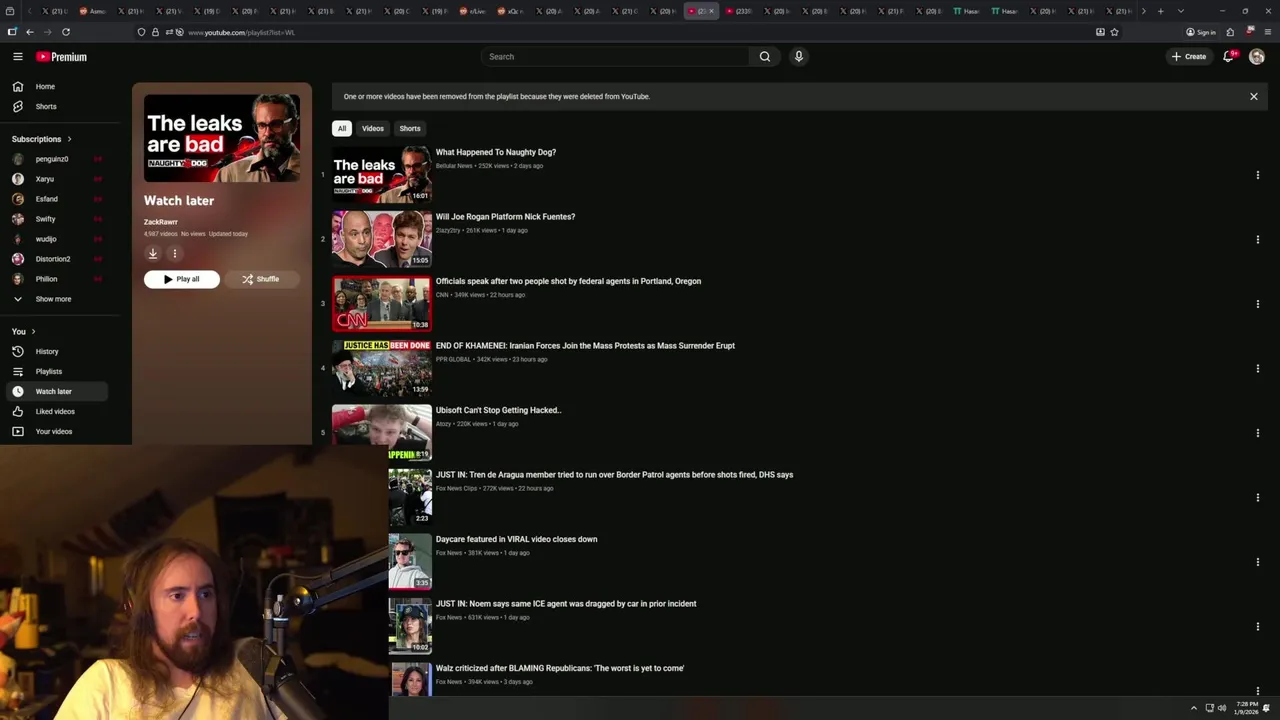
Task: Close the active YouTube browser tab
Action: tap(713, 11)
